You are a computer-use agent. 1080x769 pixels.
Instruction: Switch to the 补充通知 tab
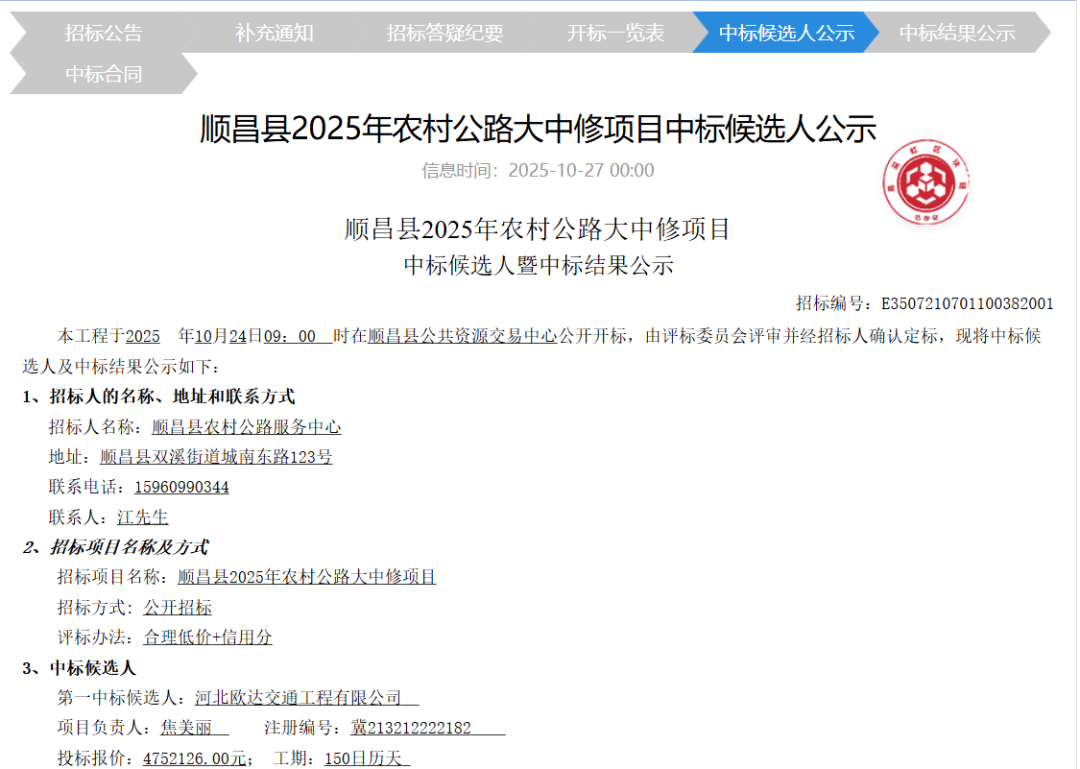tap(274, 33)
